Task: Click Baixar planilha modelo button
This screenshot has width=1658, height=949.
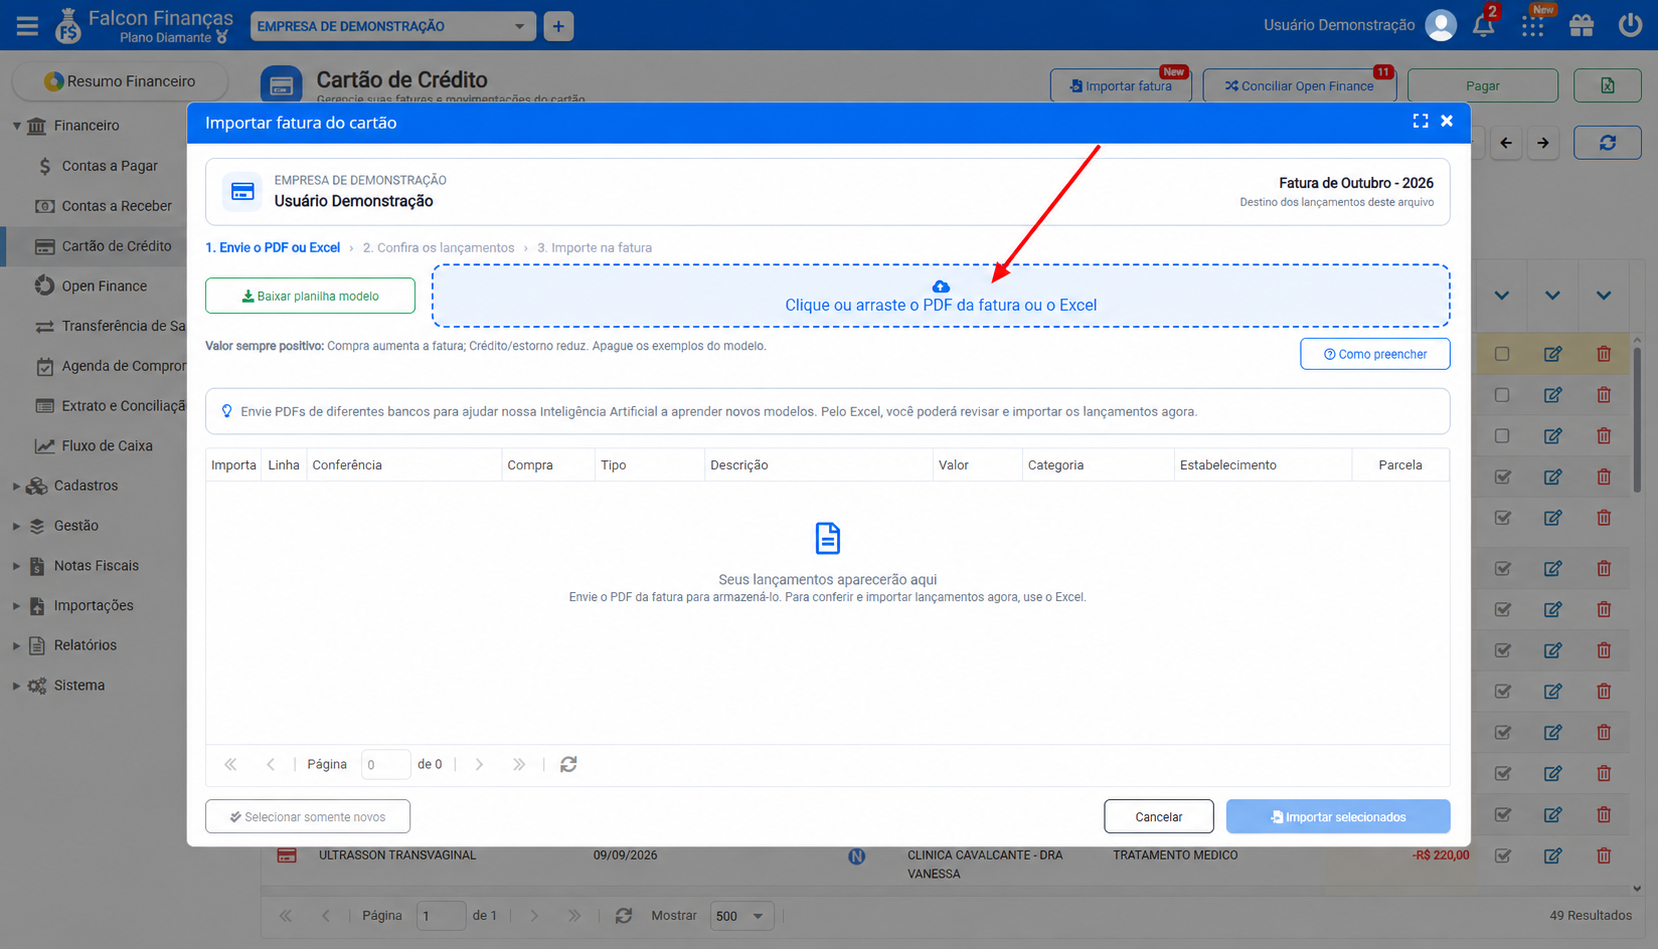Action: (310, 296)
